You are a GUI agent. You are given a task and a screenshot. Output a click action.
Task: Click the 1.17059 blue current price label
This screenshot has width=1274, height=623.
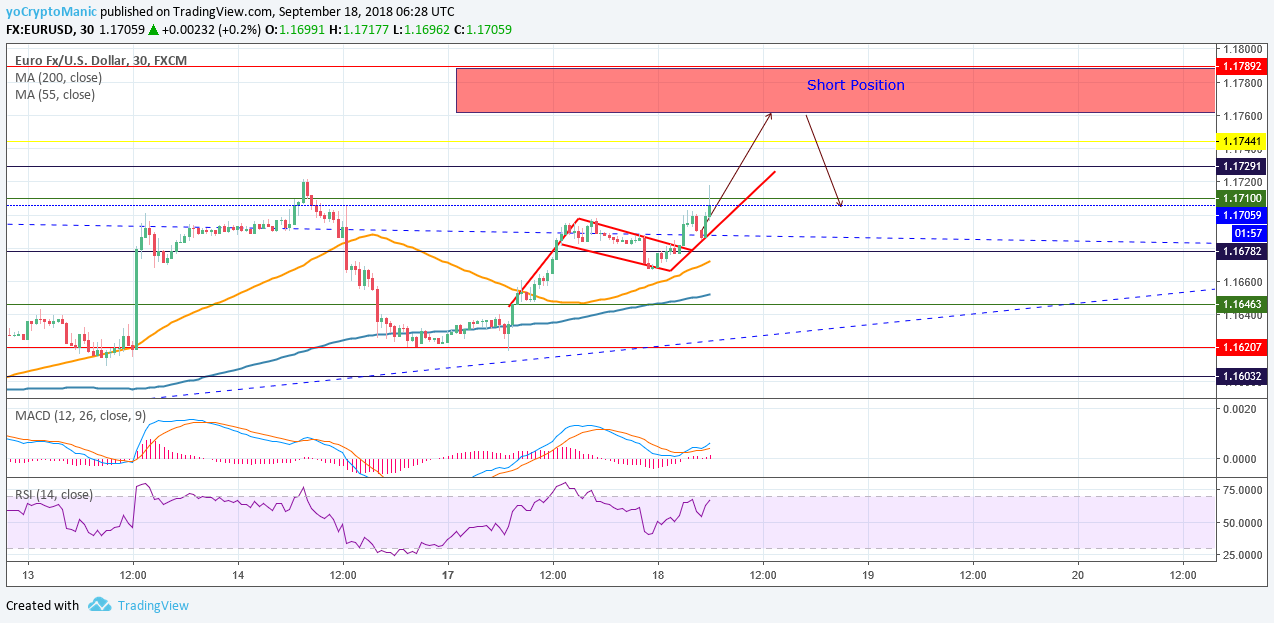[x=1240, y=215]
